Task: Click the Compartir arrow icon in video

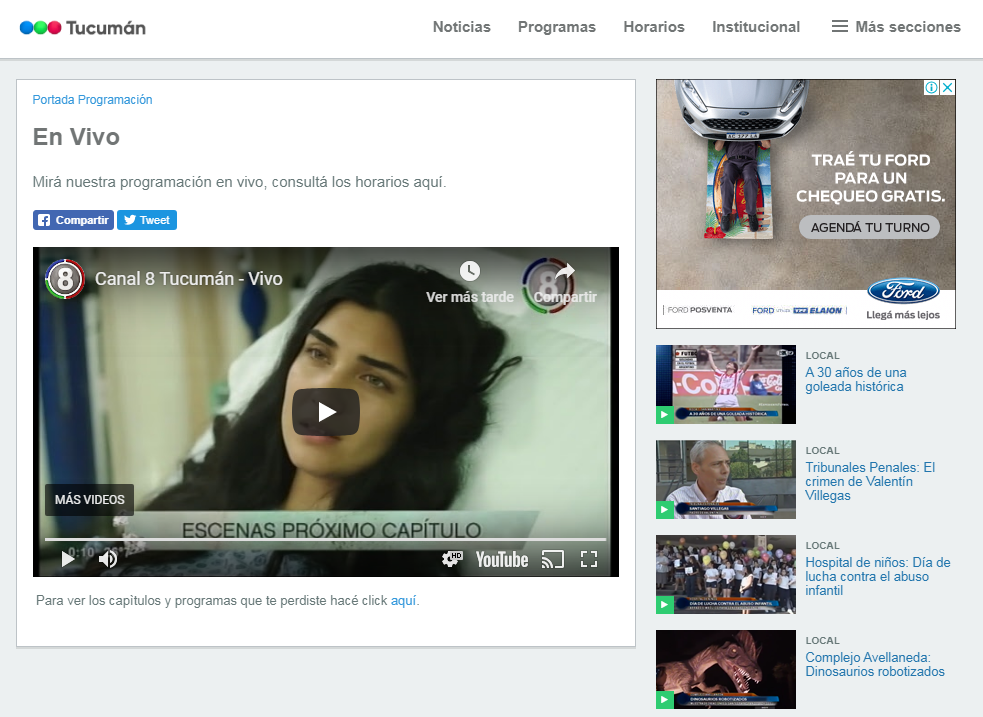Action: coord(565,271)
